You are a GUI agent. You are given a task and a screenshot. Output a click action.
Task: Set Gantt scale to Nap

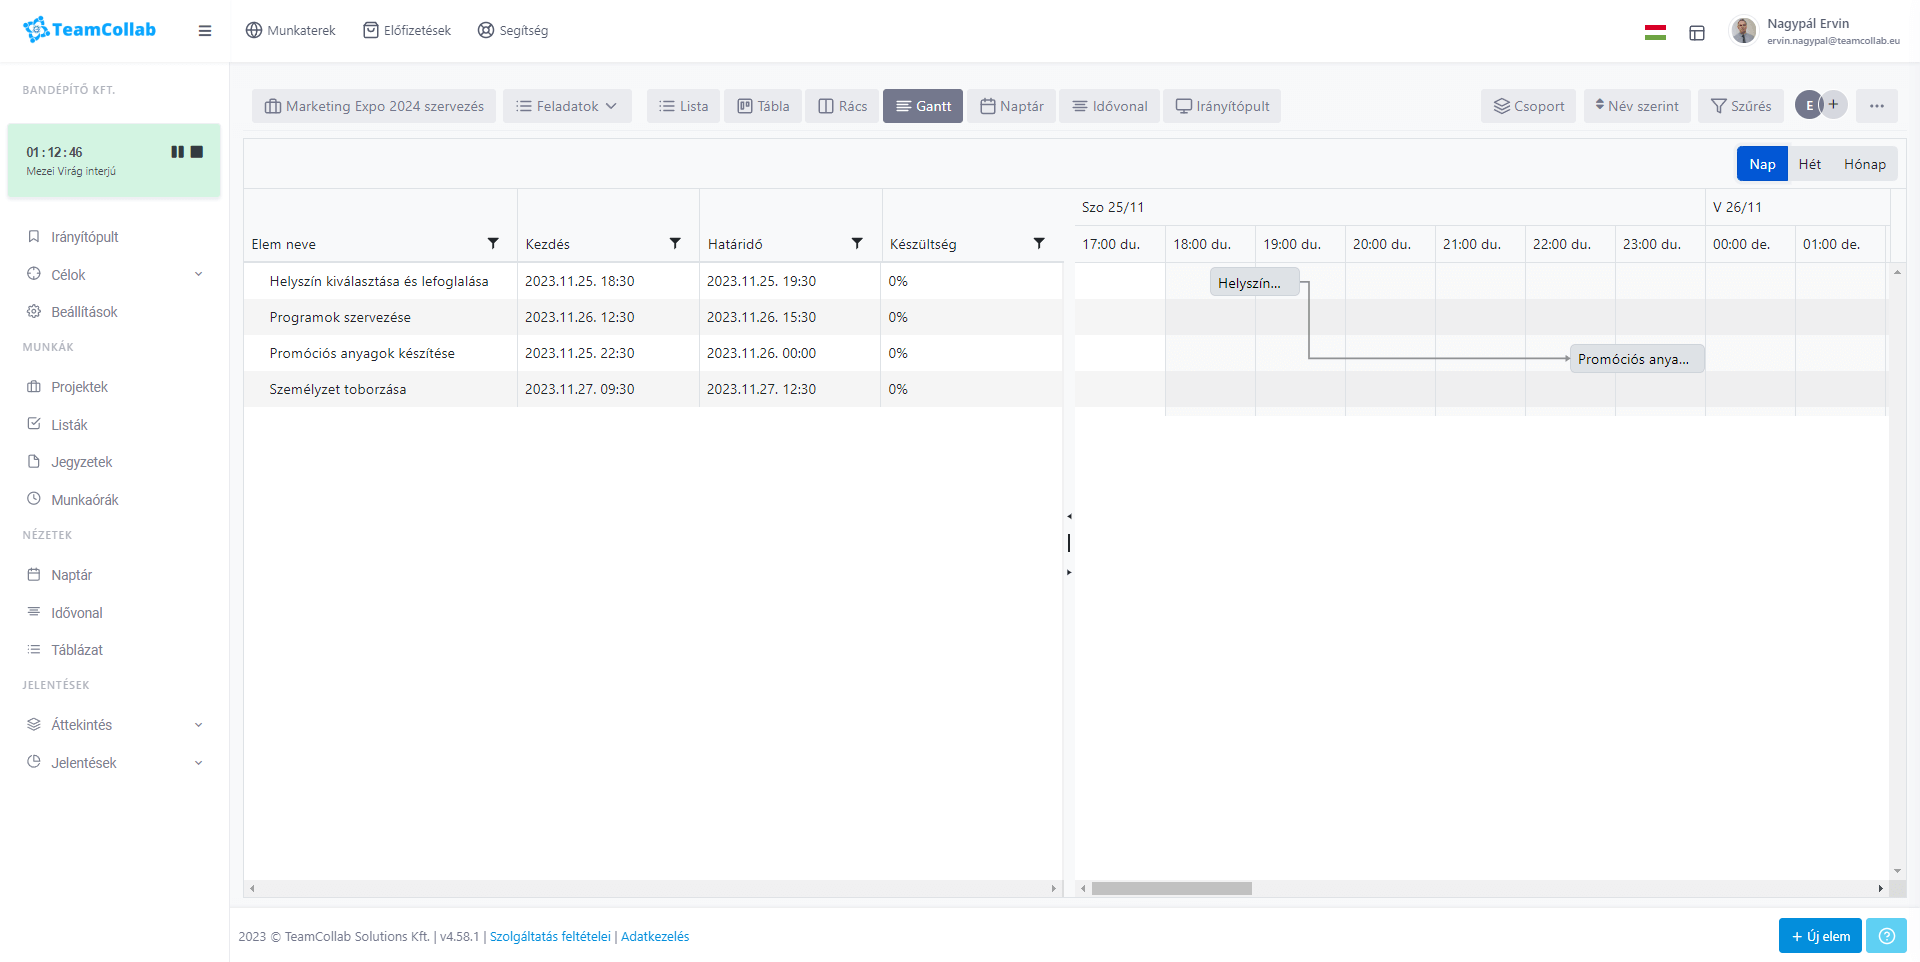1762,164
